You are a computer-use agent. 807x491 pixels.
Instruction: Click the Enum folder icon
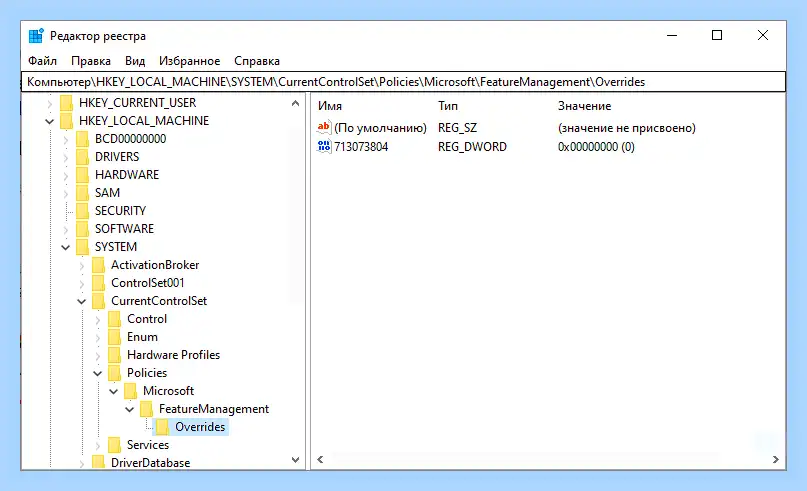114,337
